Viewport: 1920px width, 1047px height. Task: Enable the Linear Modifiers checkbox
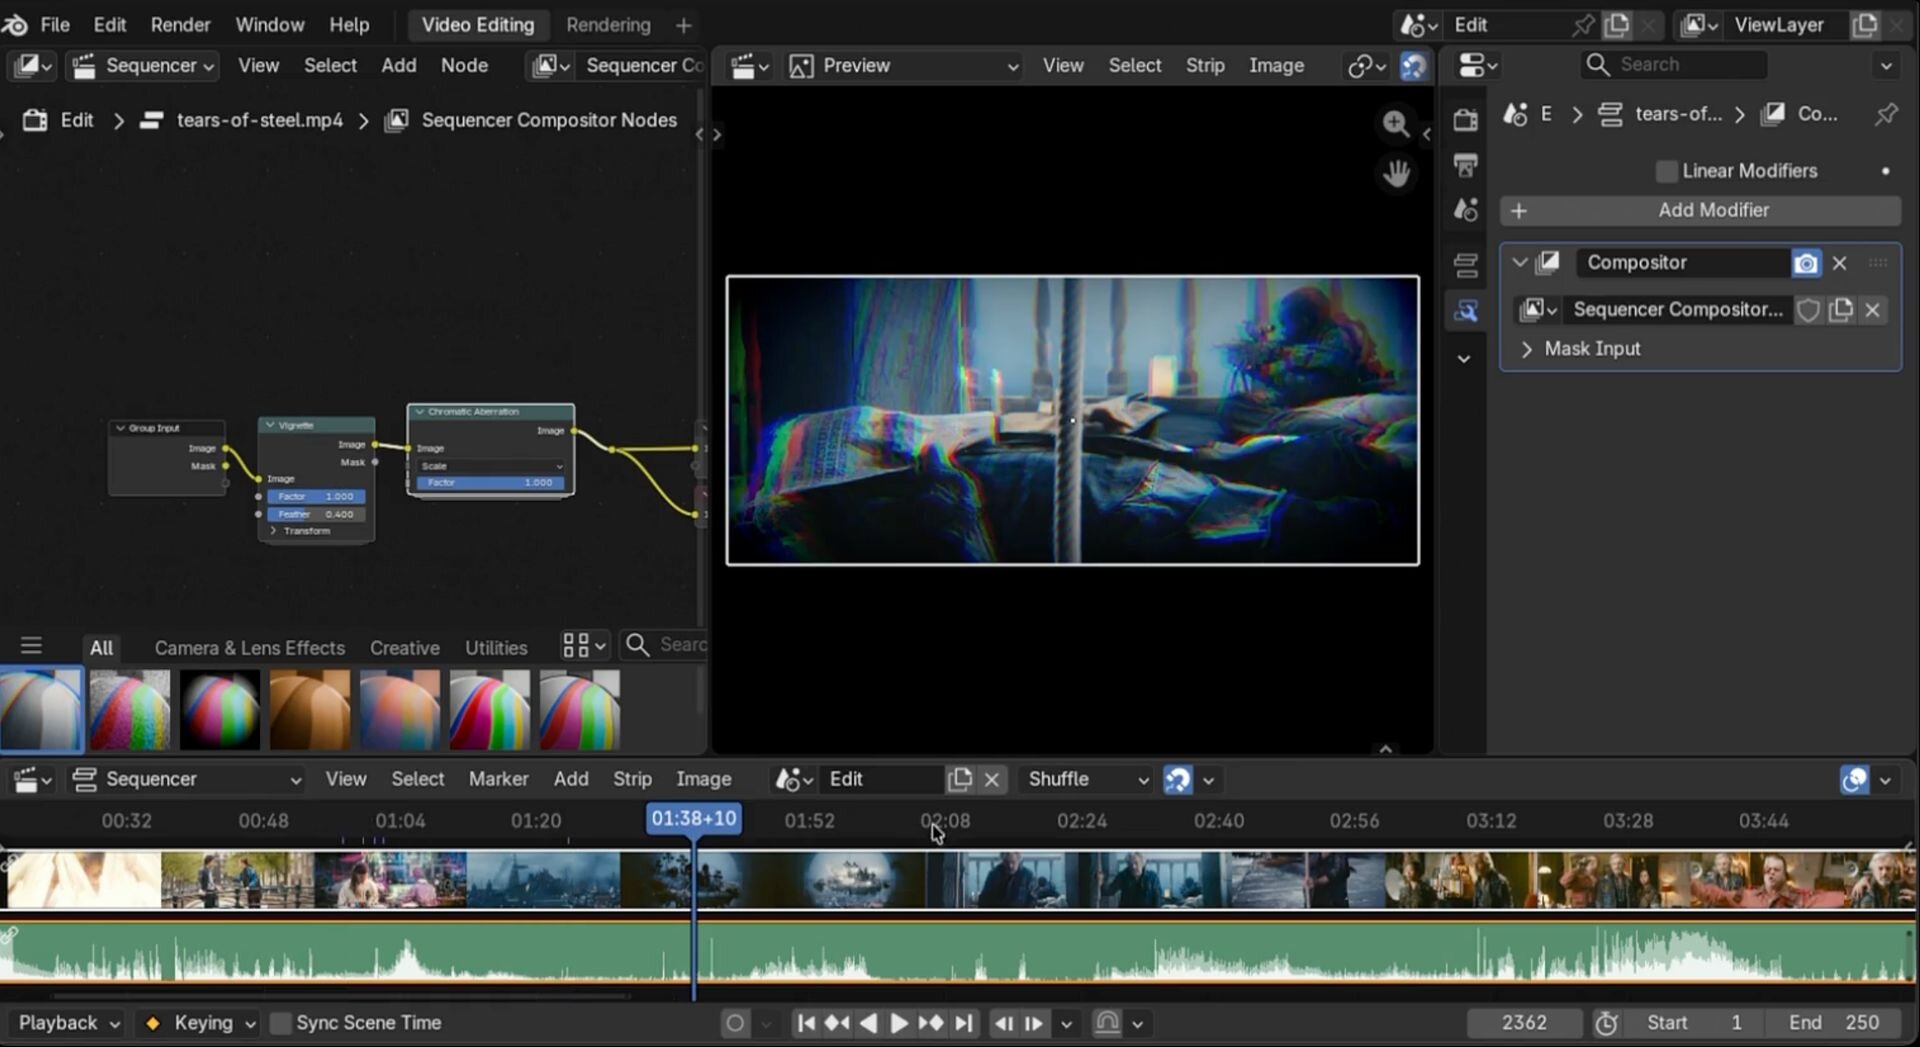[1667, 171]
